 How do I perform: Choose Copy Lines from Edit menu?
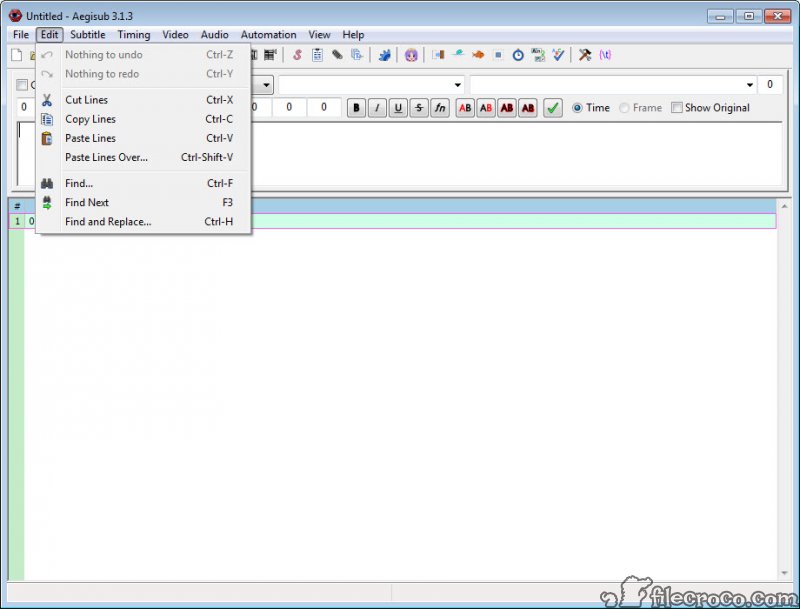(x=143, y=119)
